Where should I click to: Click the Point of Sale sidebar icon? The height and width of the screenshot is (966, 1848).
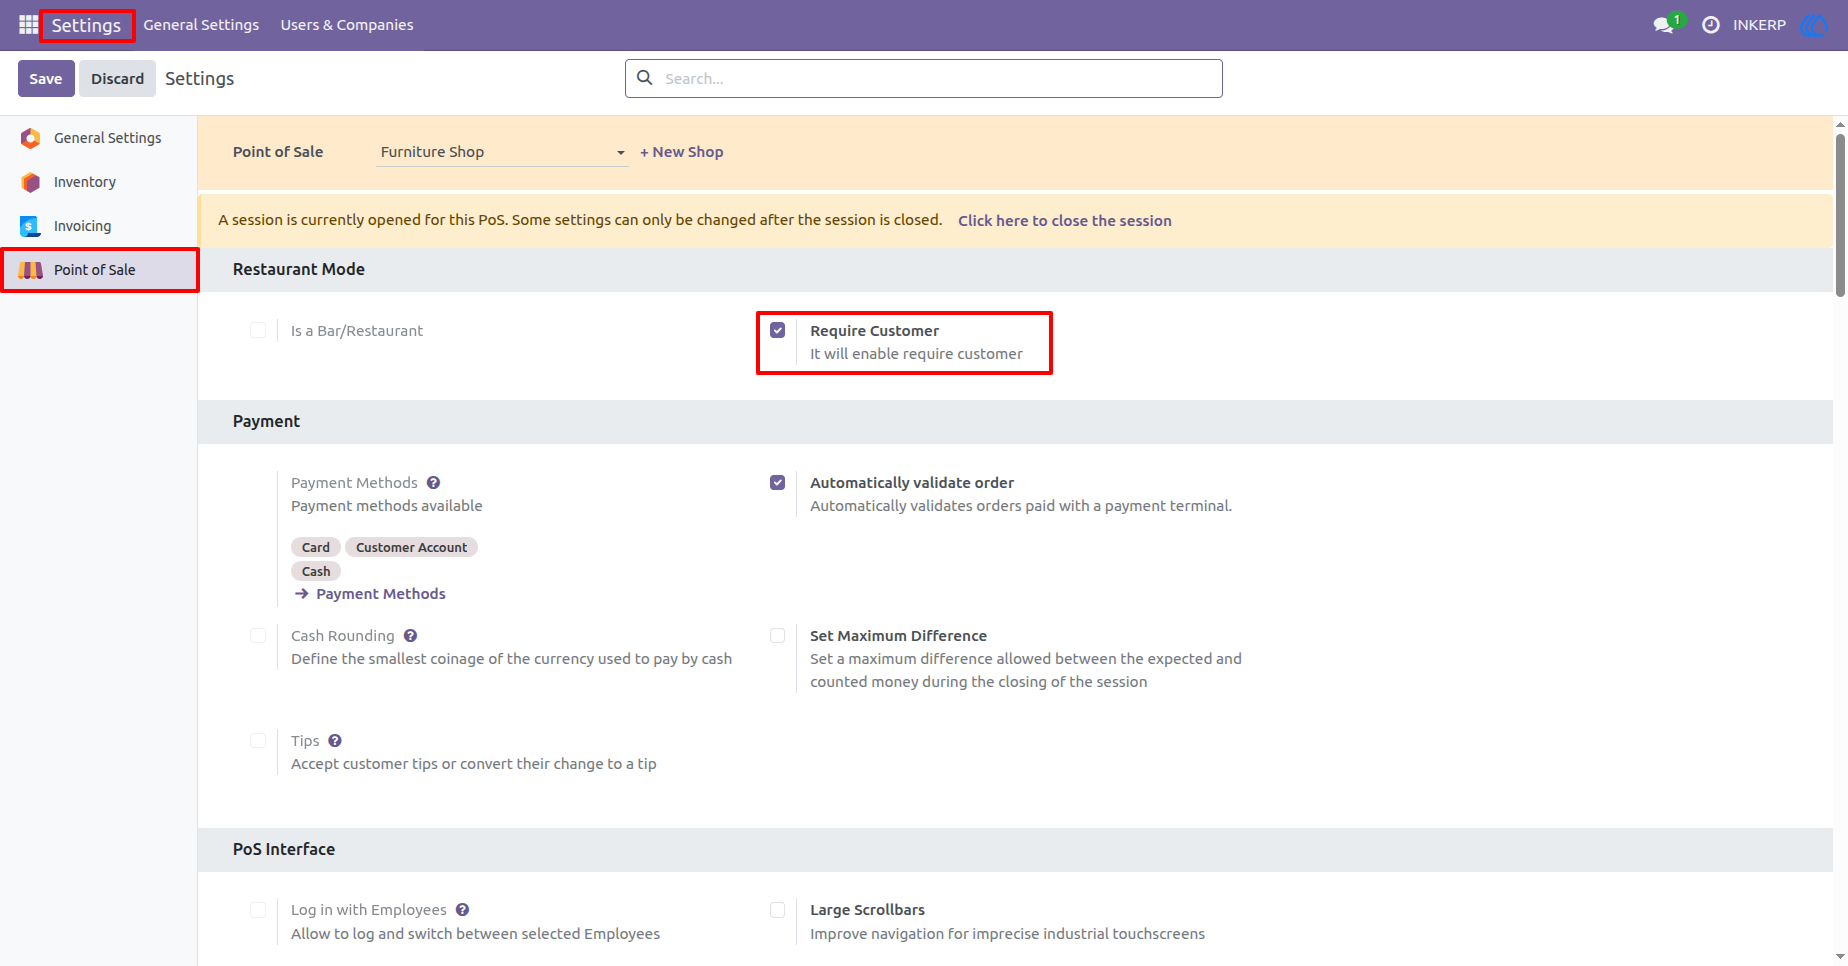30,270
